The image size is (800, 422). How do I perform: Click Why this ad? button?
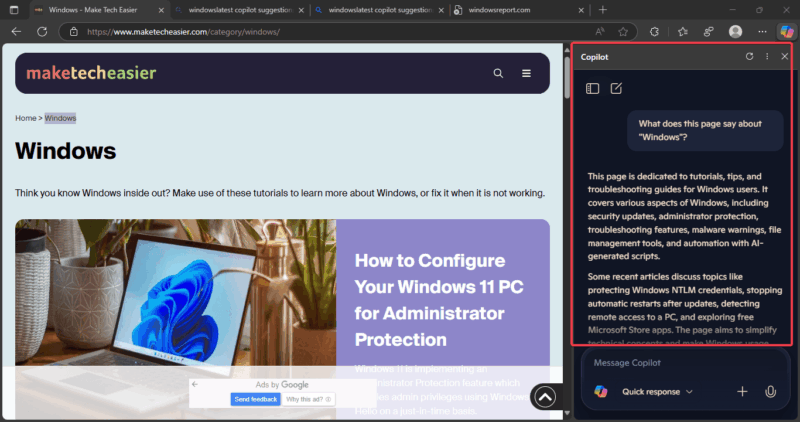point(308,399)
